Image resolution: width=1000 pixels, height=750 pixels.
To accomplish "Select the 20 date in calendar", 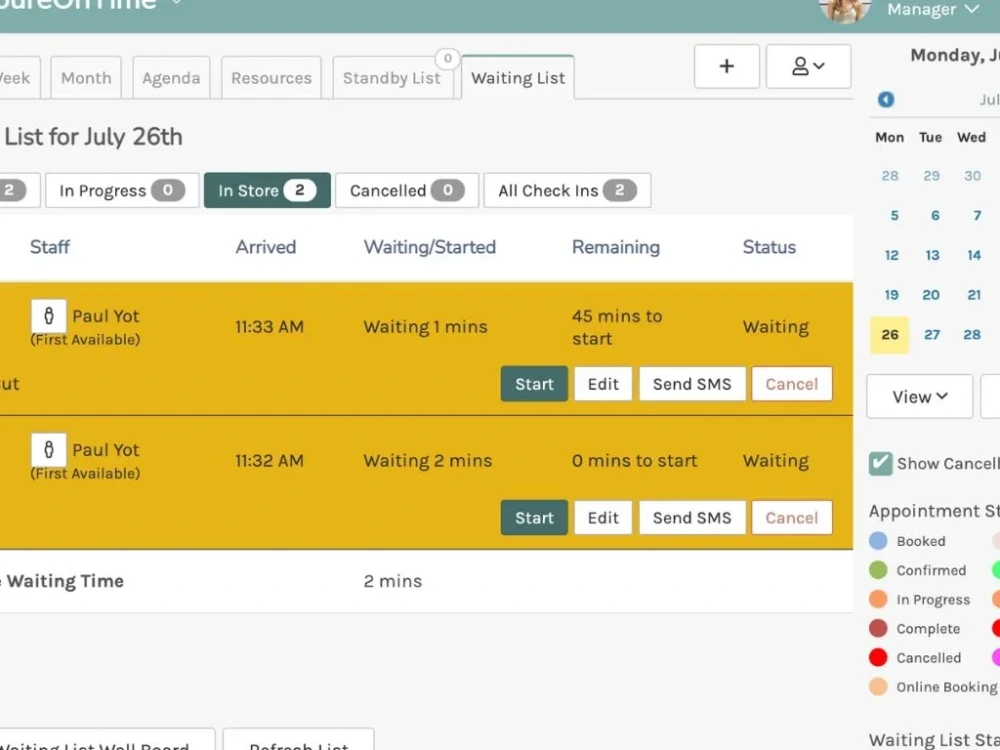I will (931, 295).
